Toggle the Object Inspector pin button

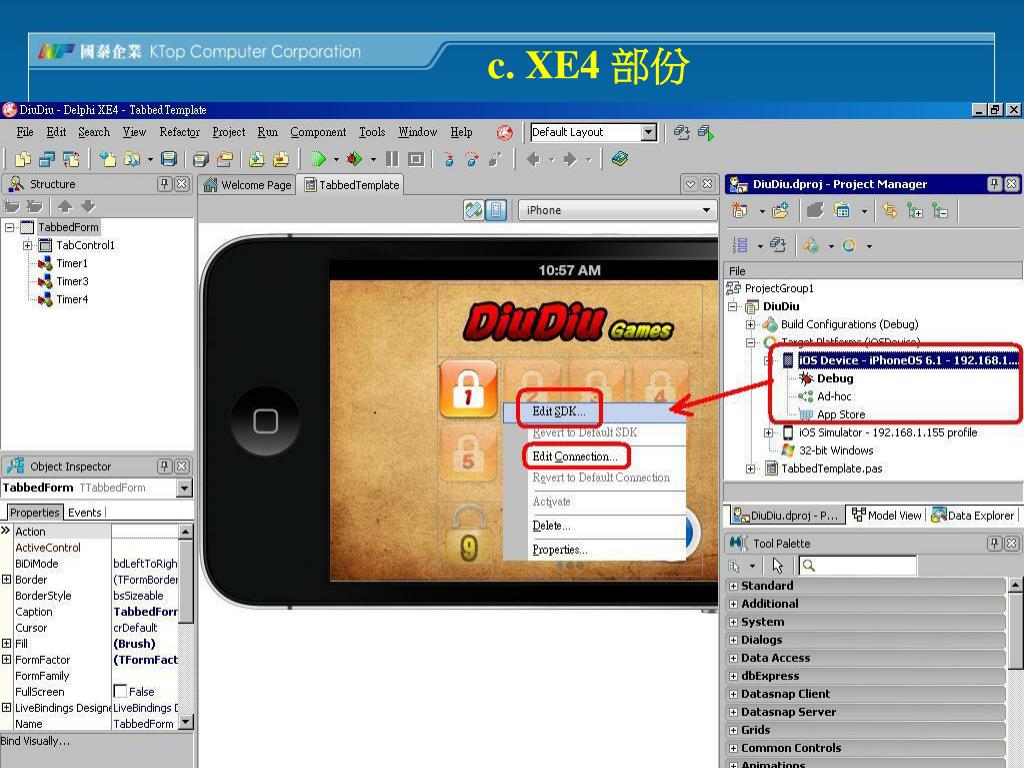click(x=165, y=466)
